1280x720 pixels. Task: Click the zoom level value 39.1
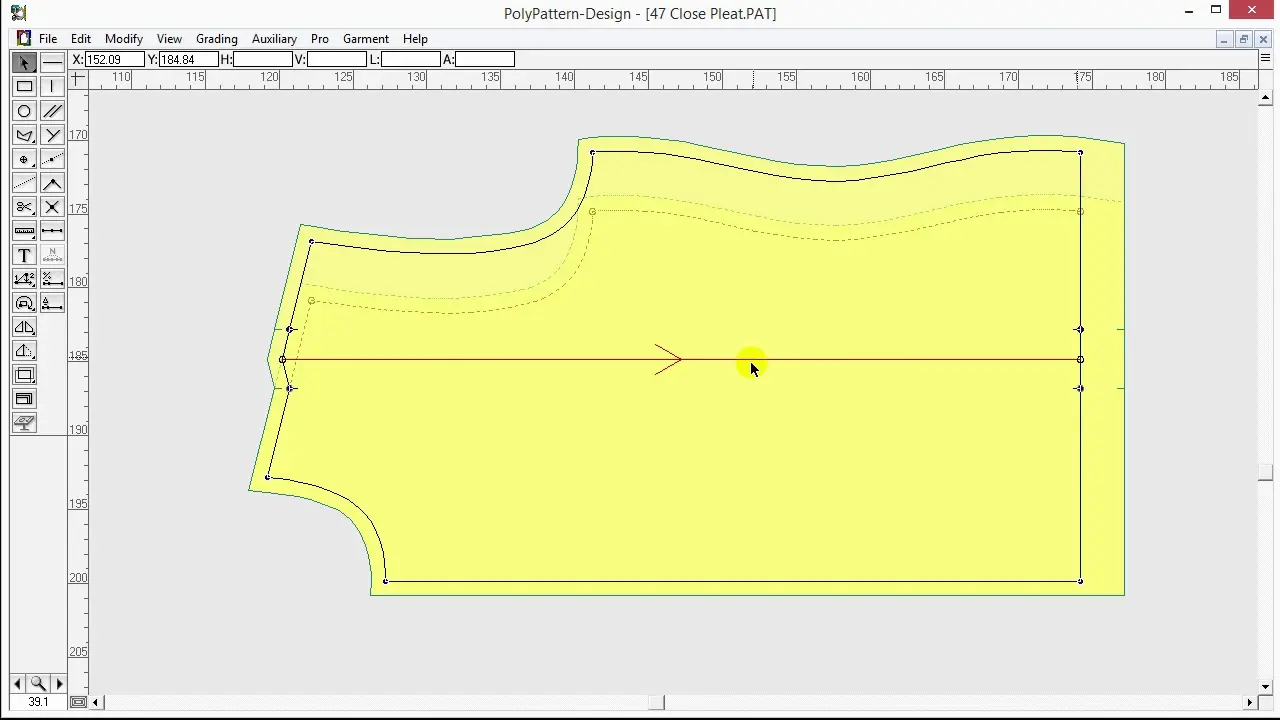[x=37, y=702]
